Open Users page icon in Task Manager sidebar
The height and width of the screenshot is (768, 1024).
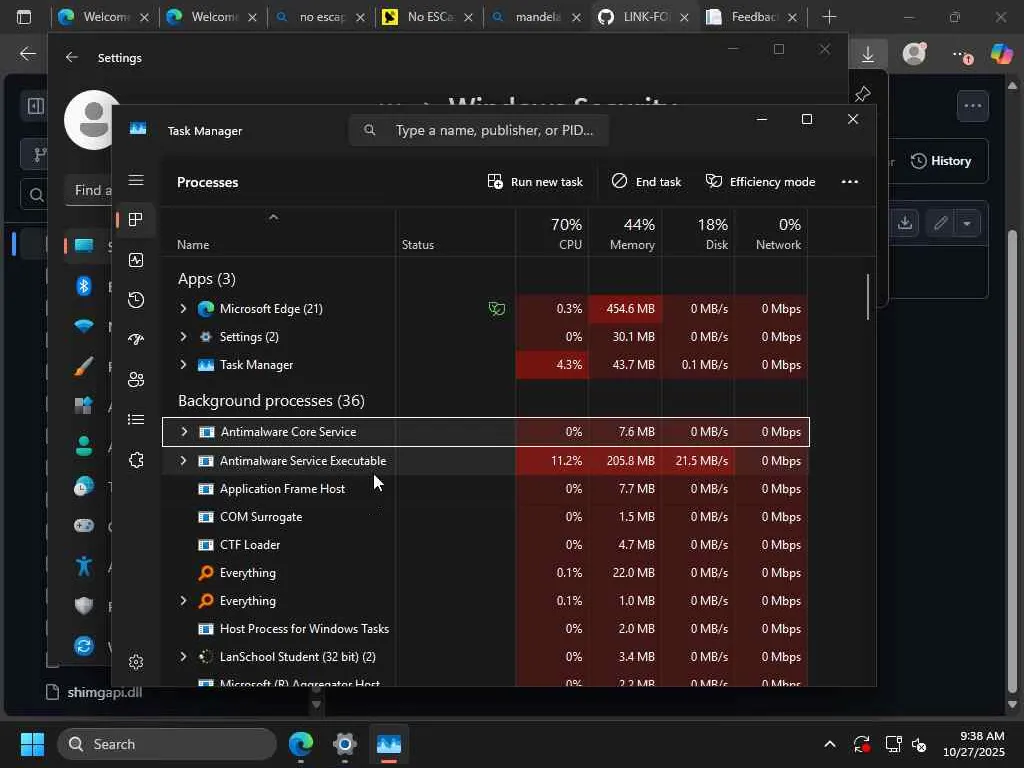(x=136, y=379)
